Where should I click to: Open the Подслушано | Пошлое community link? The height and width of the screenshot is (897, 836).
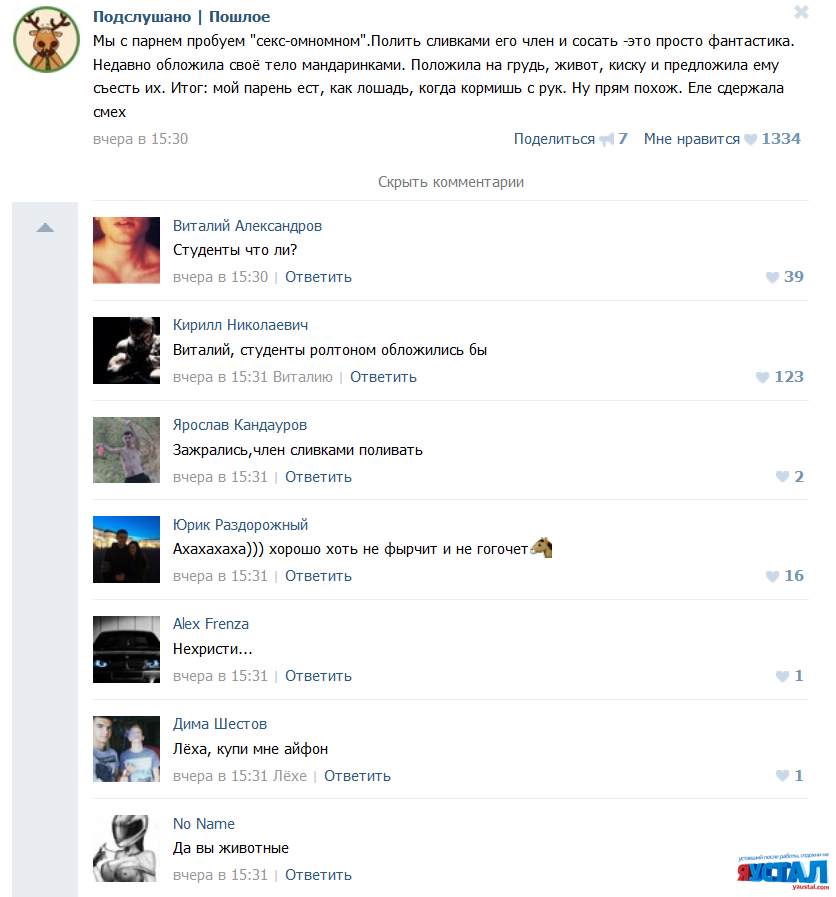click(x=181, y=17)
